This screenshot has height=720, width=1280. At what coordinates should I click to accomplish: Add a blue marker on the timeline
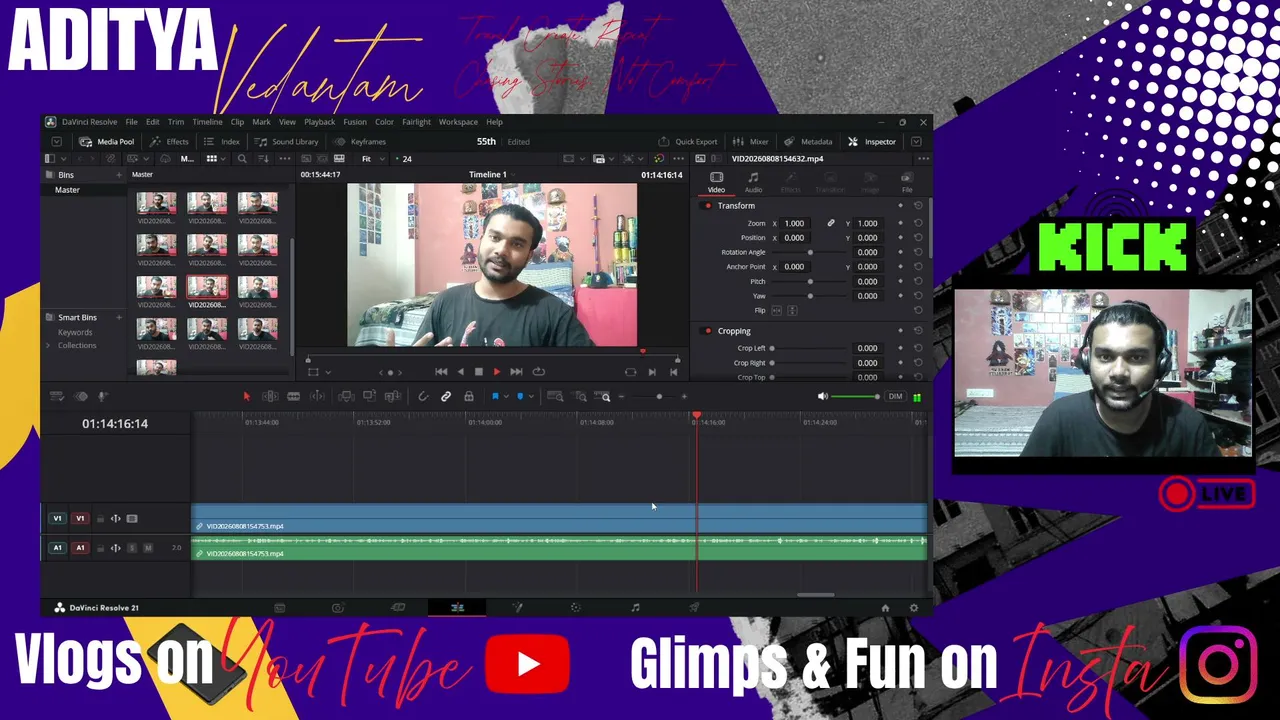519,397
